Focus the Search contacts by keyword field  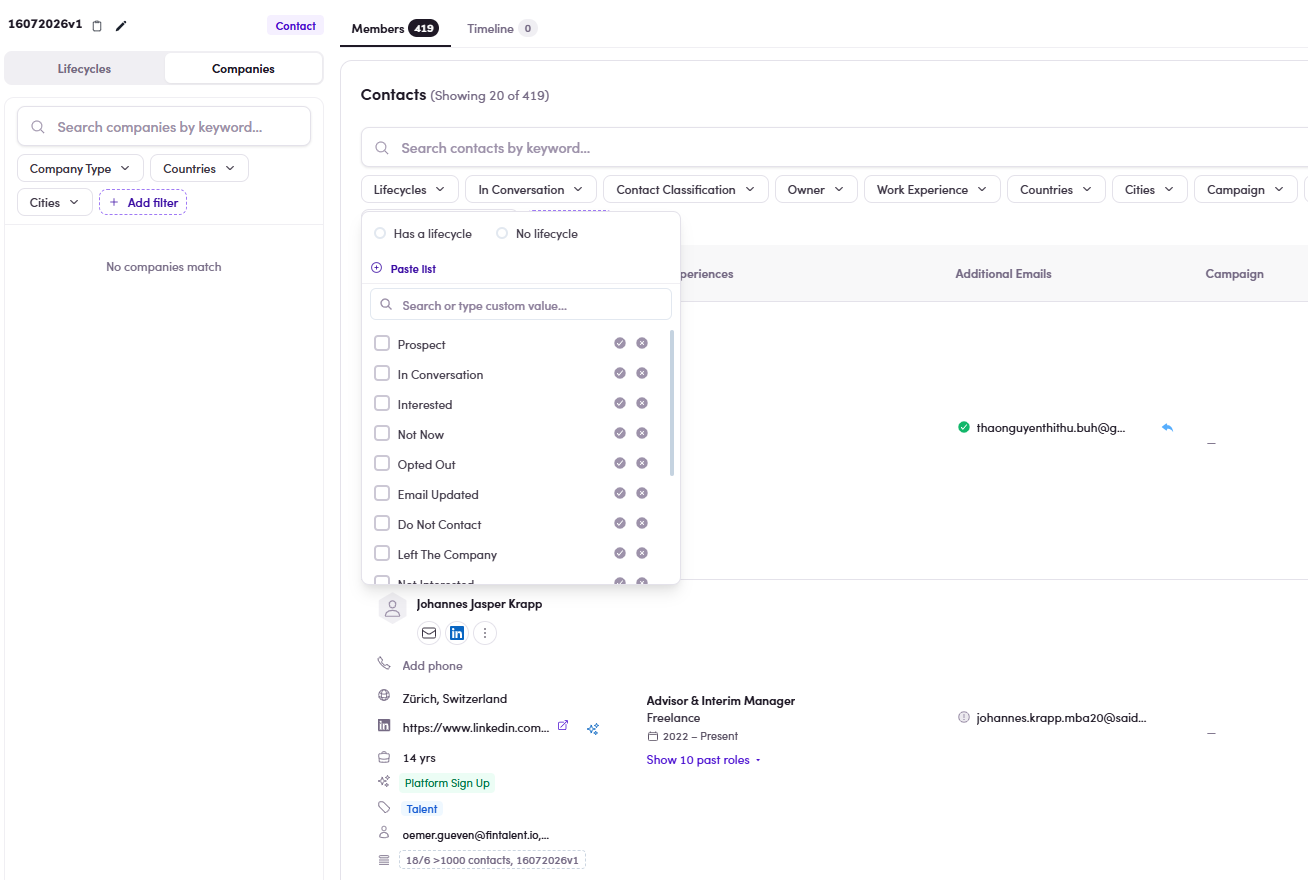click(x=834, y=148)
